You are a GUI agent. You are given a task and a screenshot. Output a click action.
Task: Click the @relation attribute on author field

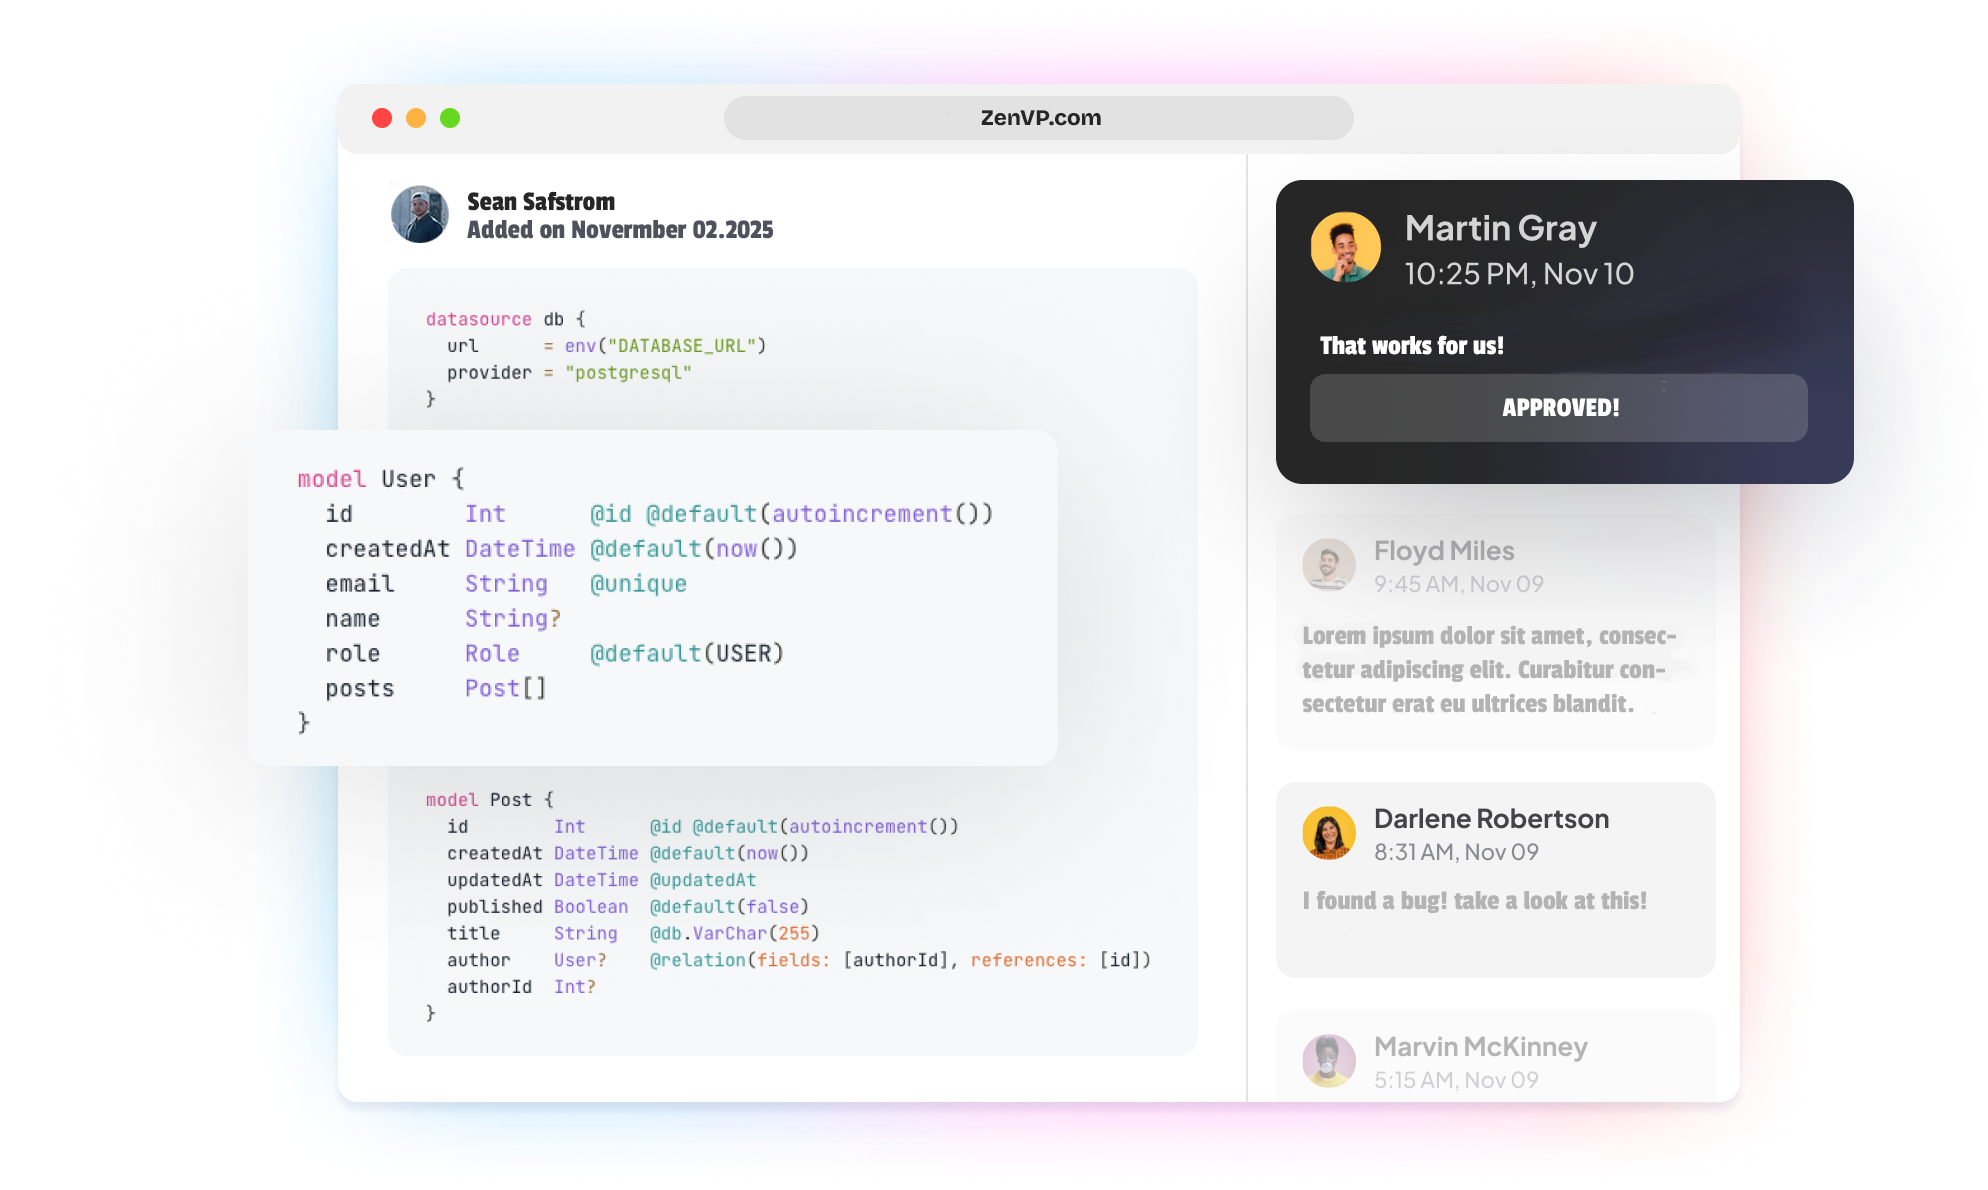point(900,960)
